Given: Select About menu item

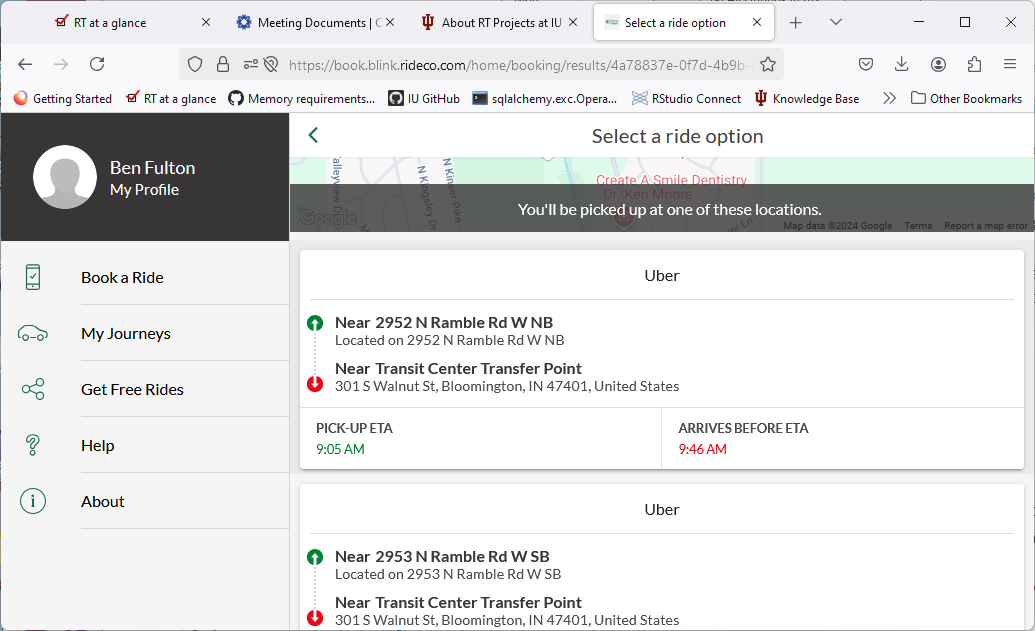Looking at the screenshot, I should click(x=145, y=501).
